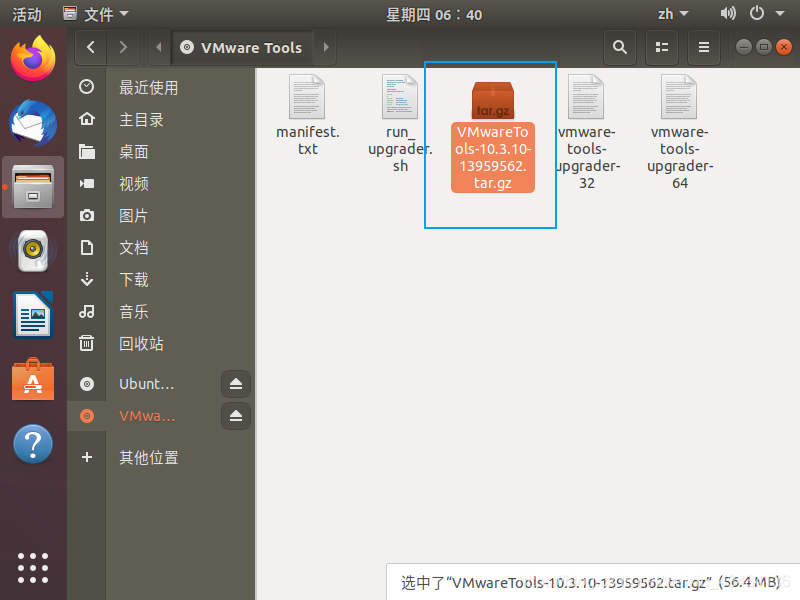Image resolution: width=800 pixels, height=600 pixels.
Task: Click the folder icon beside 桌面
Action: (x=87, y=152)
